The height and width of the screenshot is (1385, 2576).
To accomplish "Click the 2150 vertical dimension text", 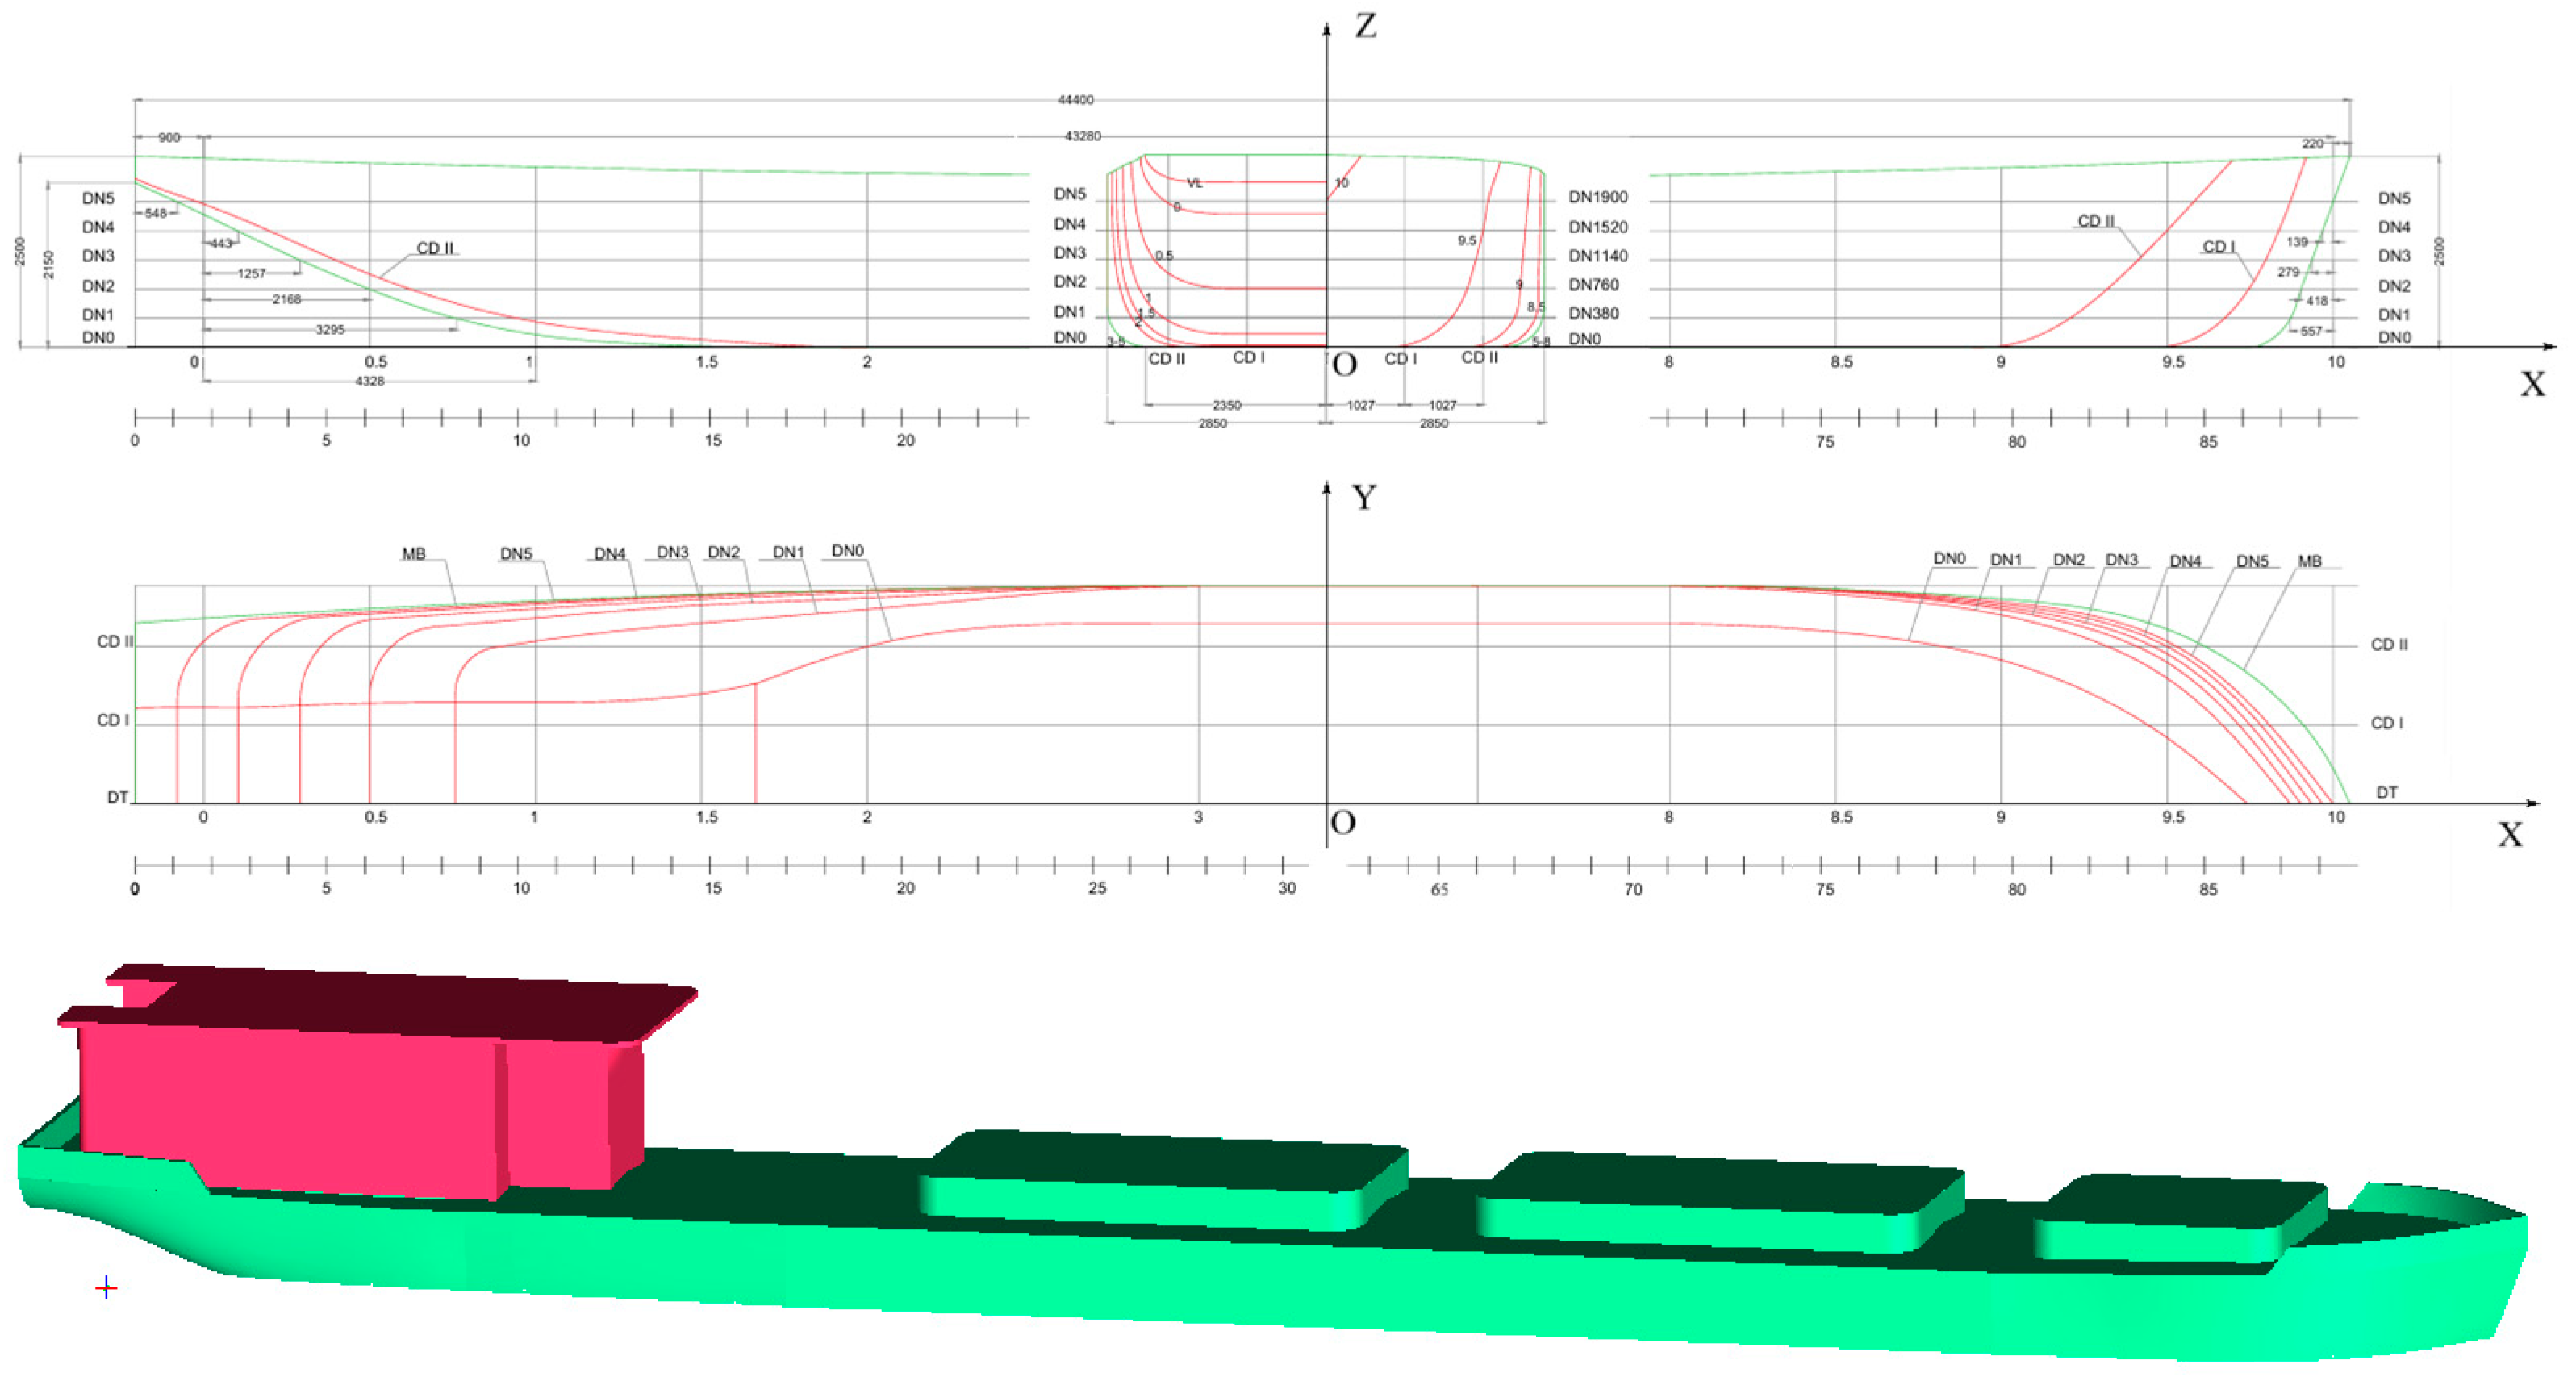I will point(49,264).
